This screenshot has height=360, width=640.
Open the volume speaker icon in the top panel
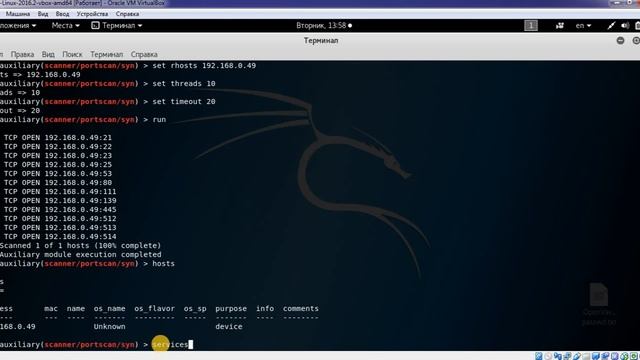coord(625,26)
